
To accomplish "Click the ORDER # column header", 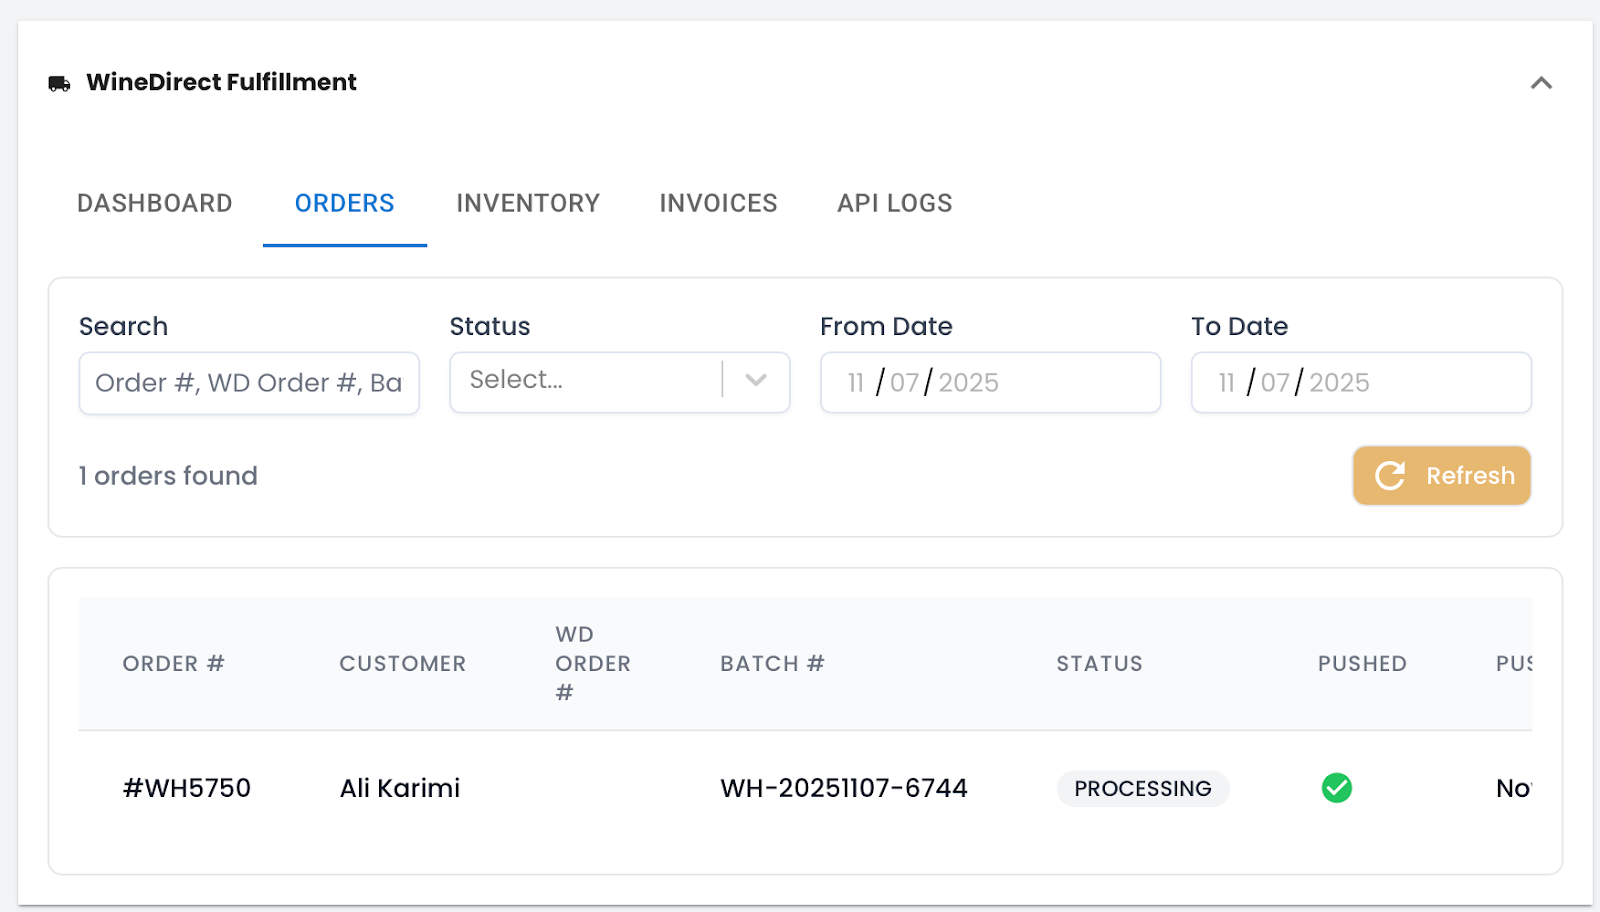I will (x=173, y=664).
